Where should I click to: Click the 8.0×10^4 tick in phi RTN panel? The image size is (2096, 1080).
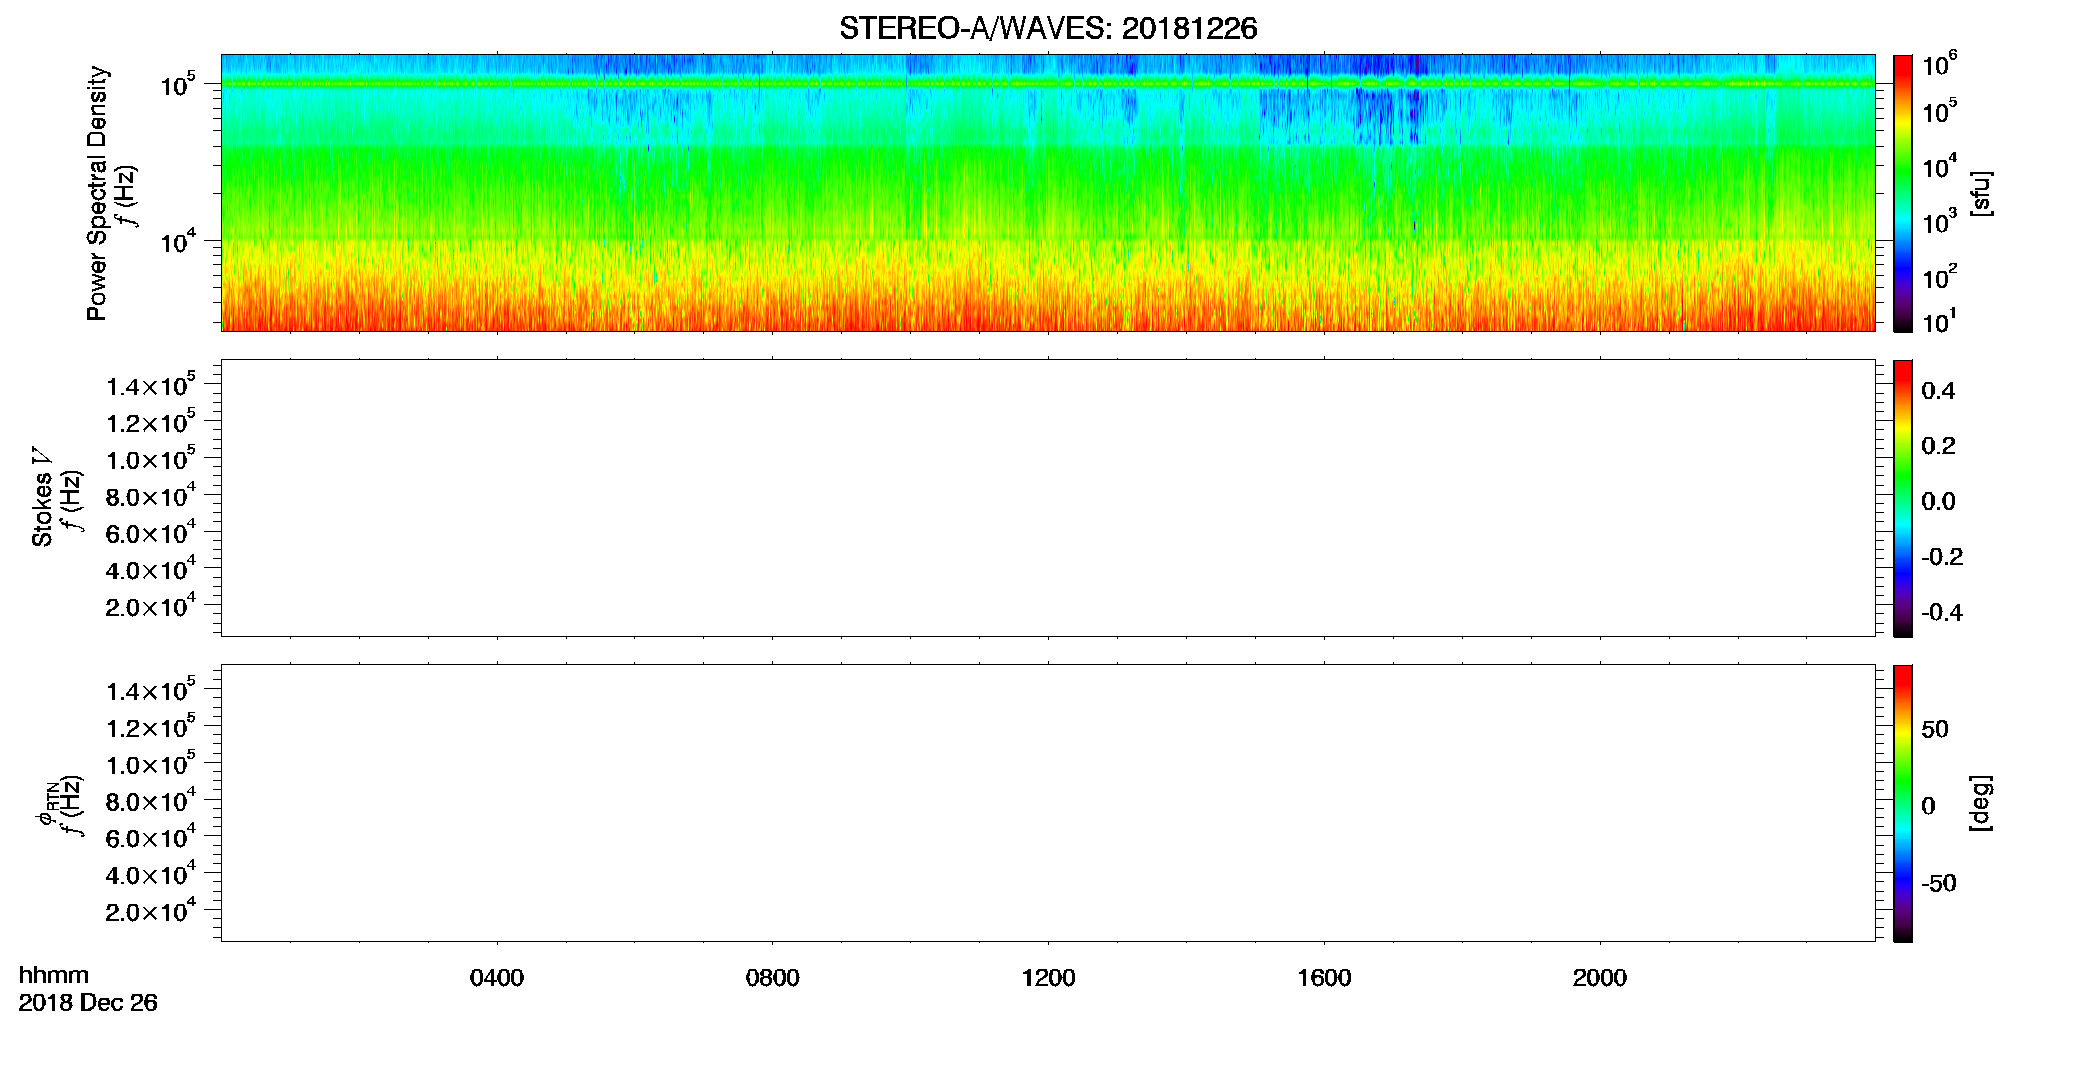click(151, 799)
